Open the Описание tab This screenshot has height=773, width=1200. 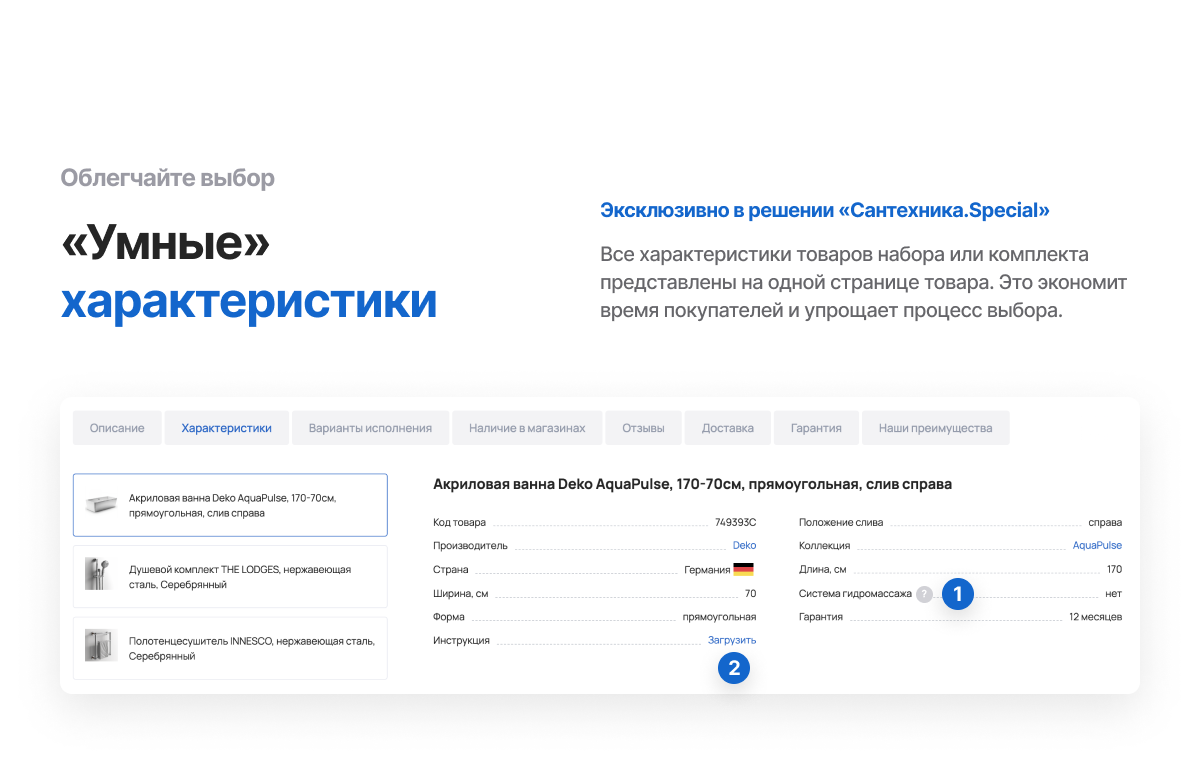[116, 427]
